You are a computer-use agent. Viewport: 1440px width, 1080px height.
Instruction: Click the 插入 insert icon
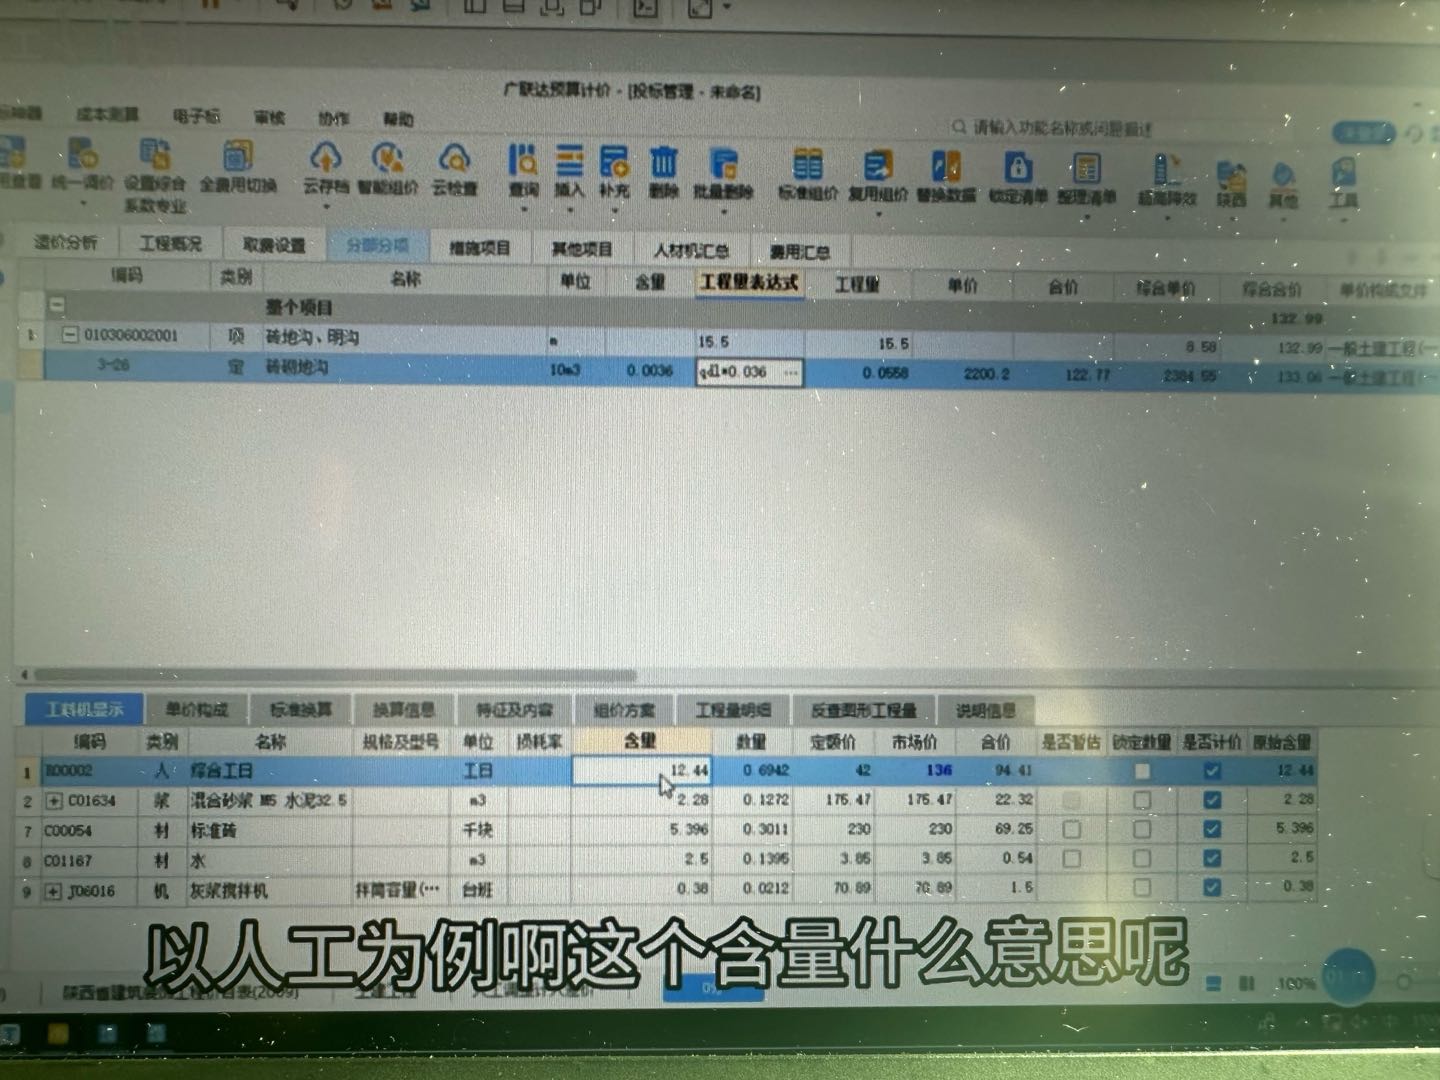(x=569, y=161)
